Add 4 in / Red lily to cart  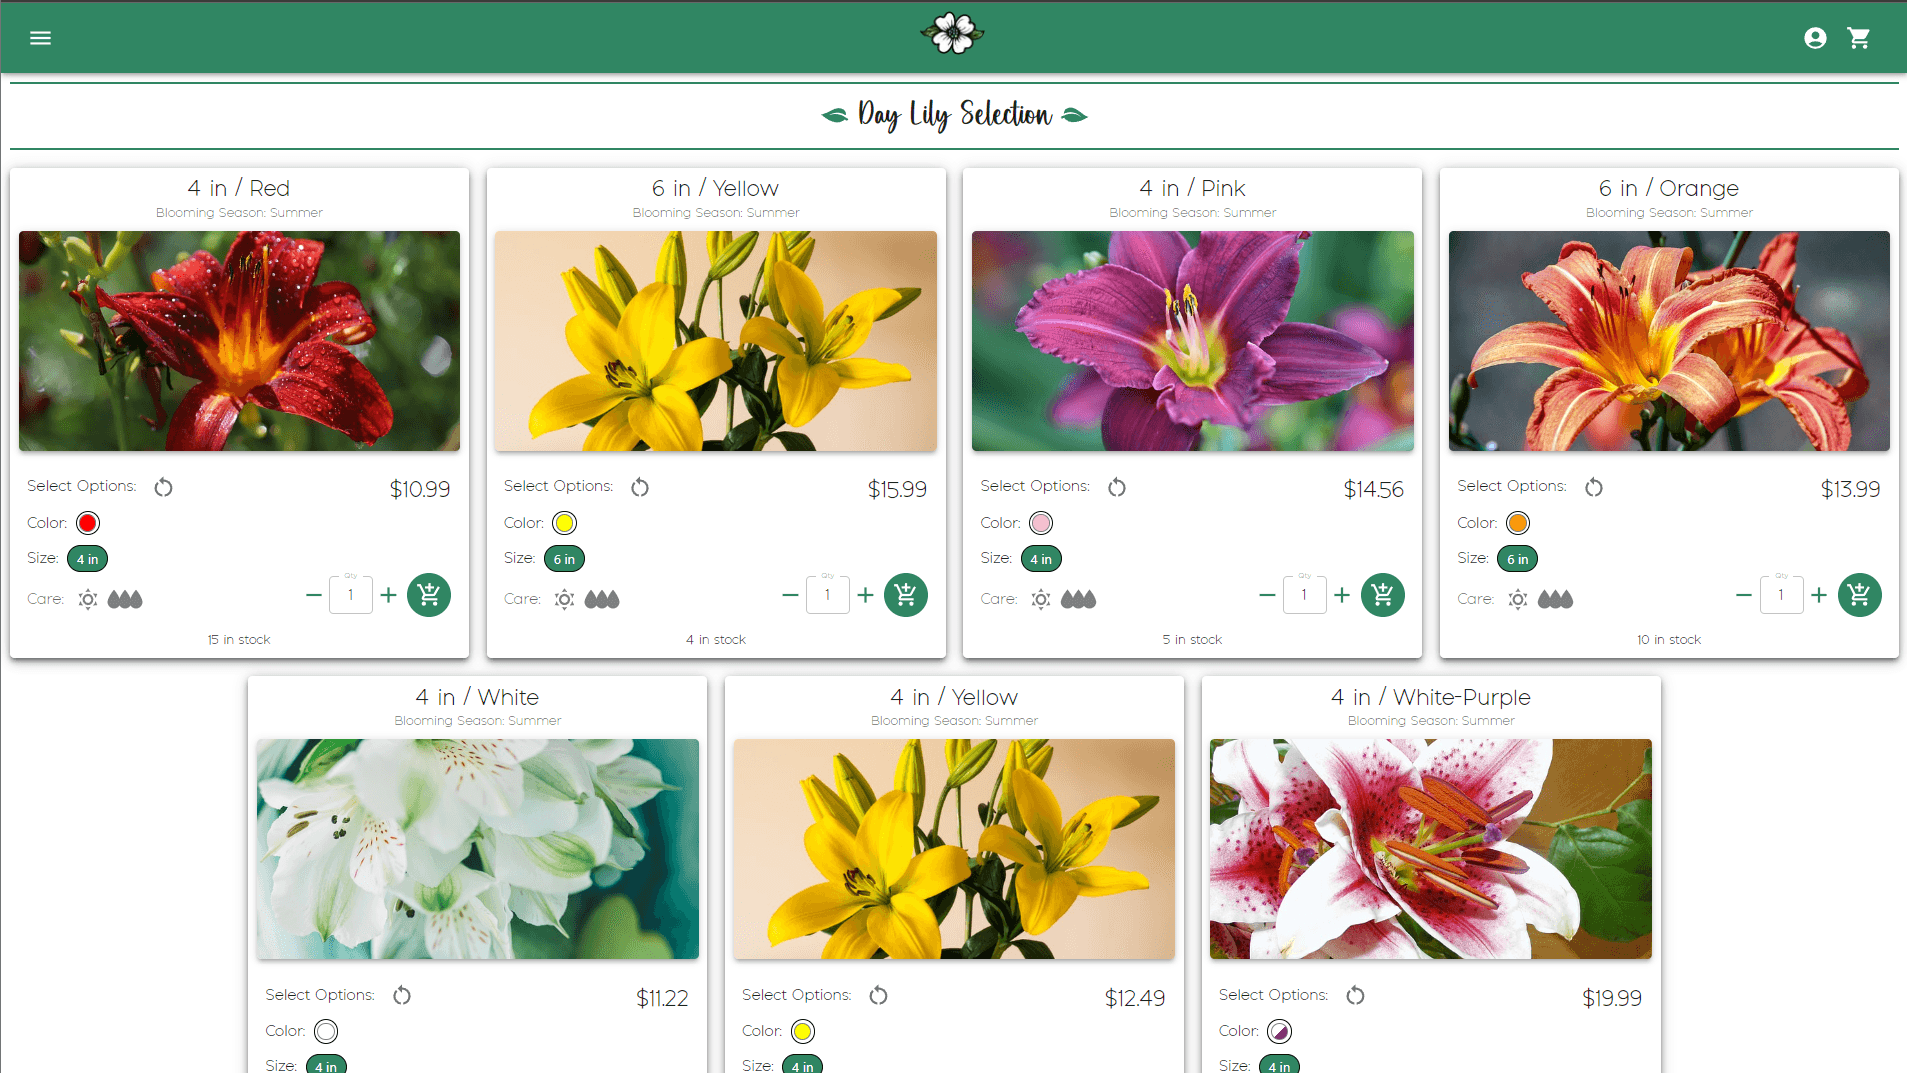coord(429,595)
